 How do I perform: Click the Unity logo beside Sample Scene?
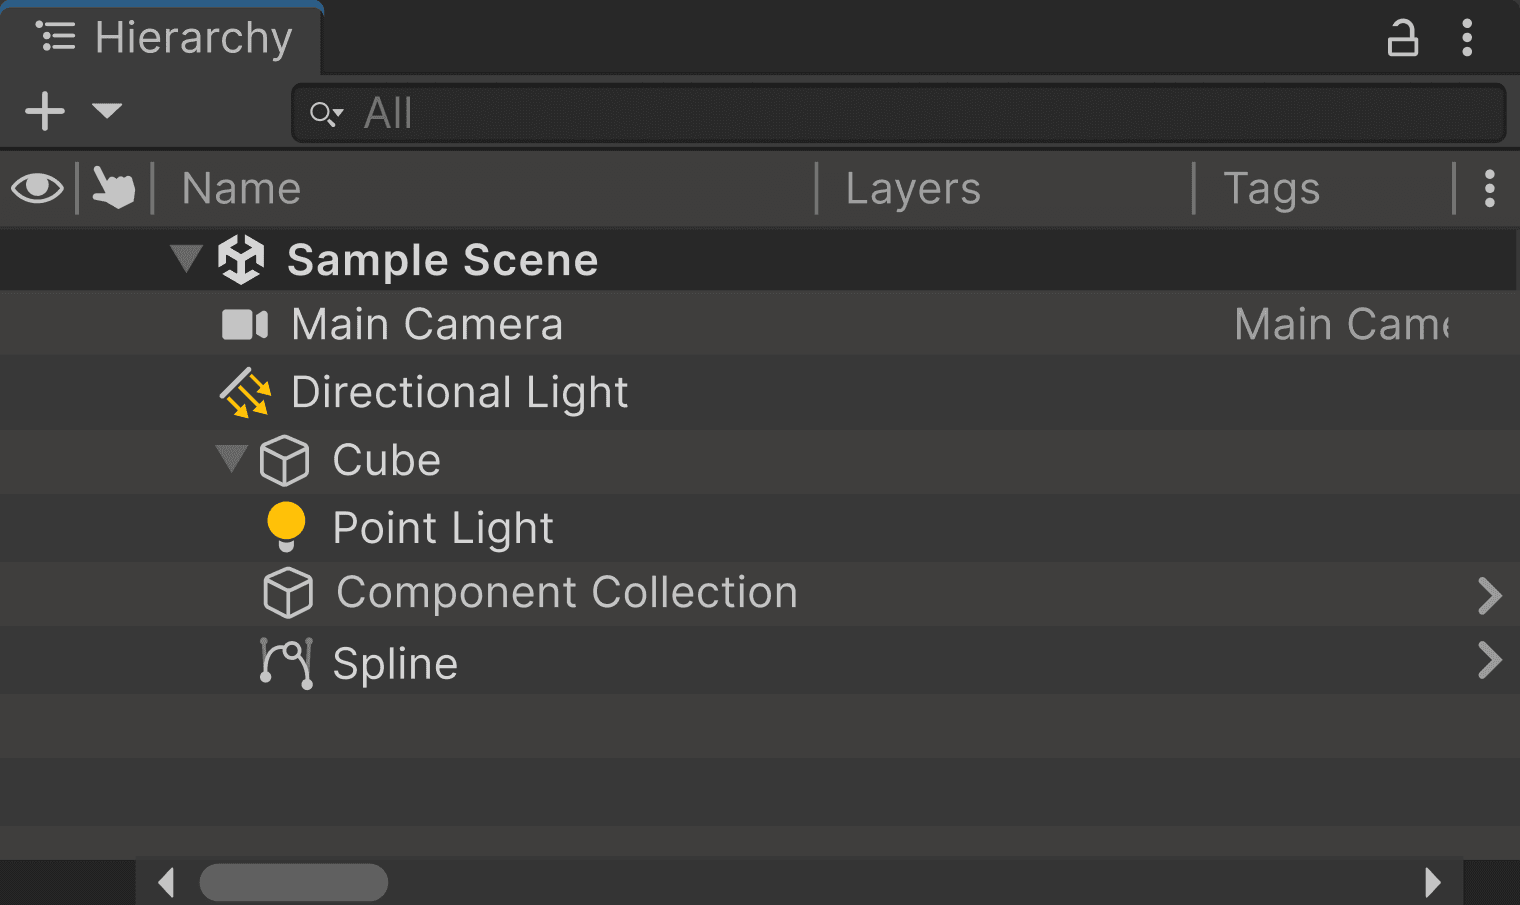coord(241,260)
